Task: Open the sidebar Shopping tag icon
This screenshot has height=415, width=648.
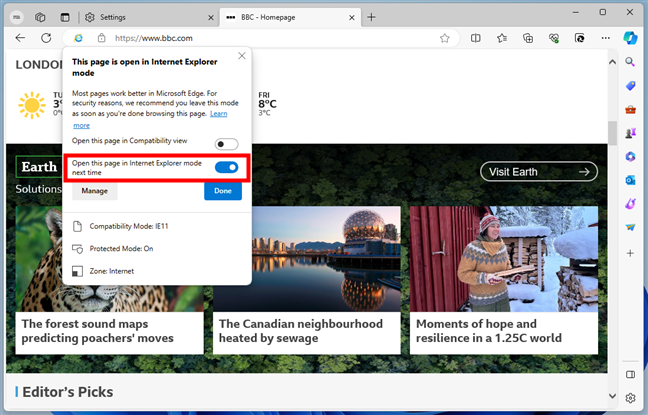Action: (x=630, y=86)
